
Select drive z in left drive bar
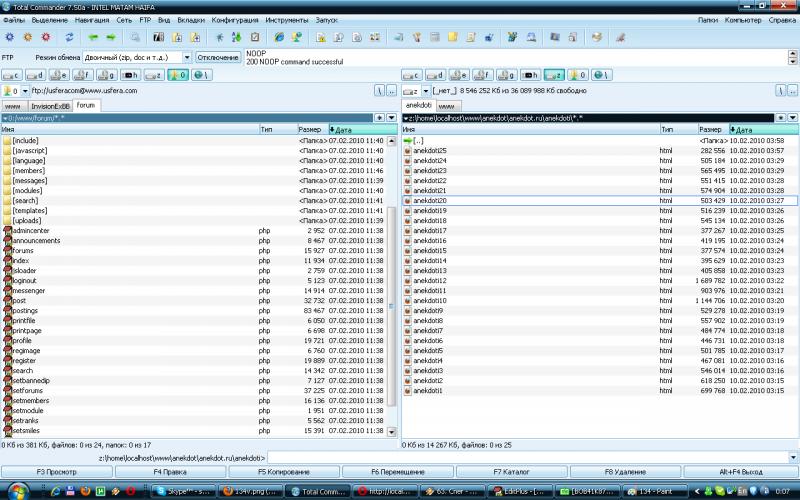click(x=154, y=75)
